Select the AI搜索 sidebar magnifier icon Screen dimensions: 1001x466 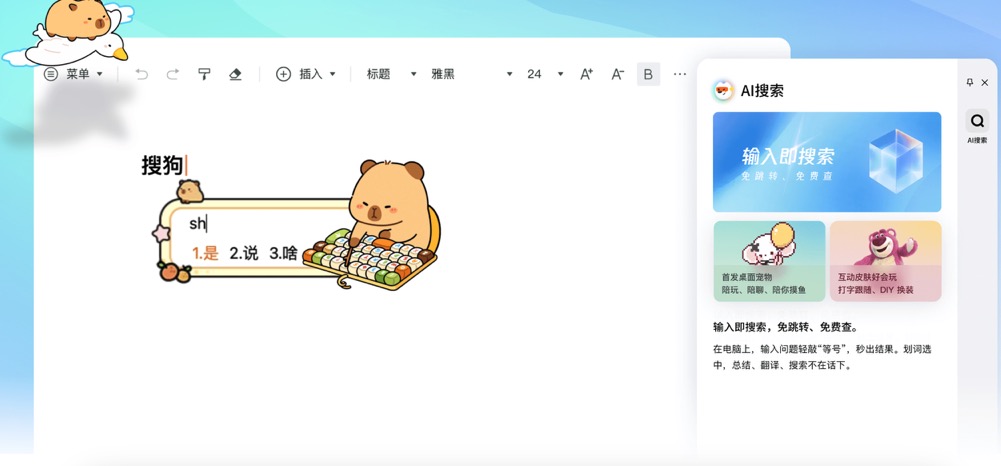pos(977,121)
